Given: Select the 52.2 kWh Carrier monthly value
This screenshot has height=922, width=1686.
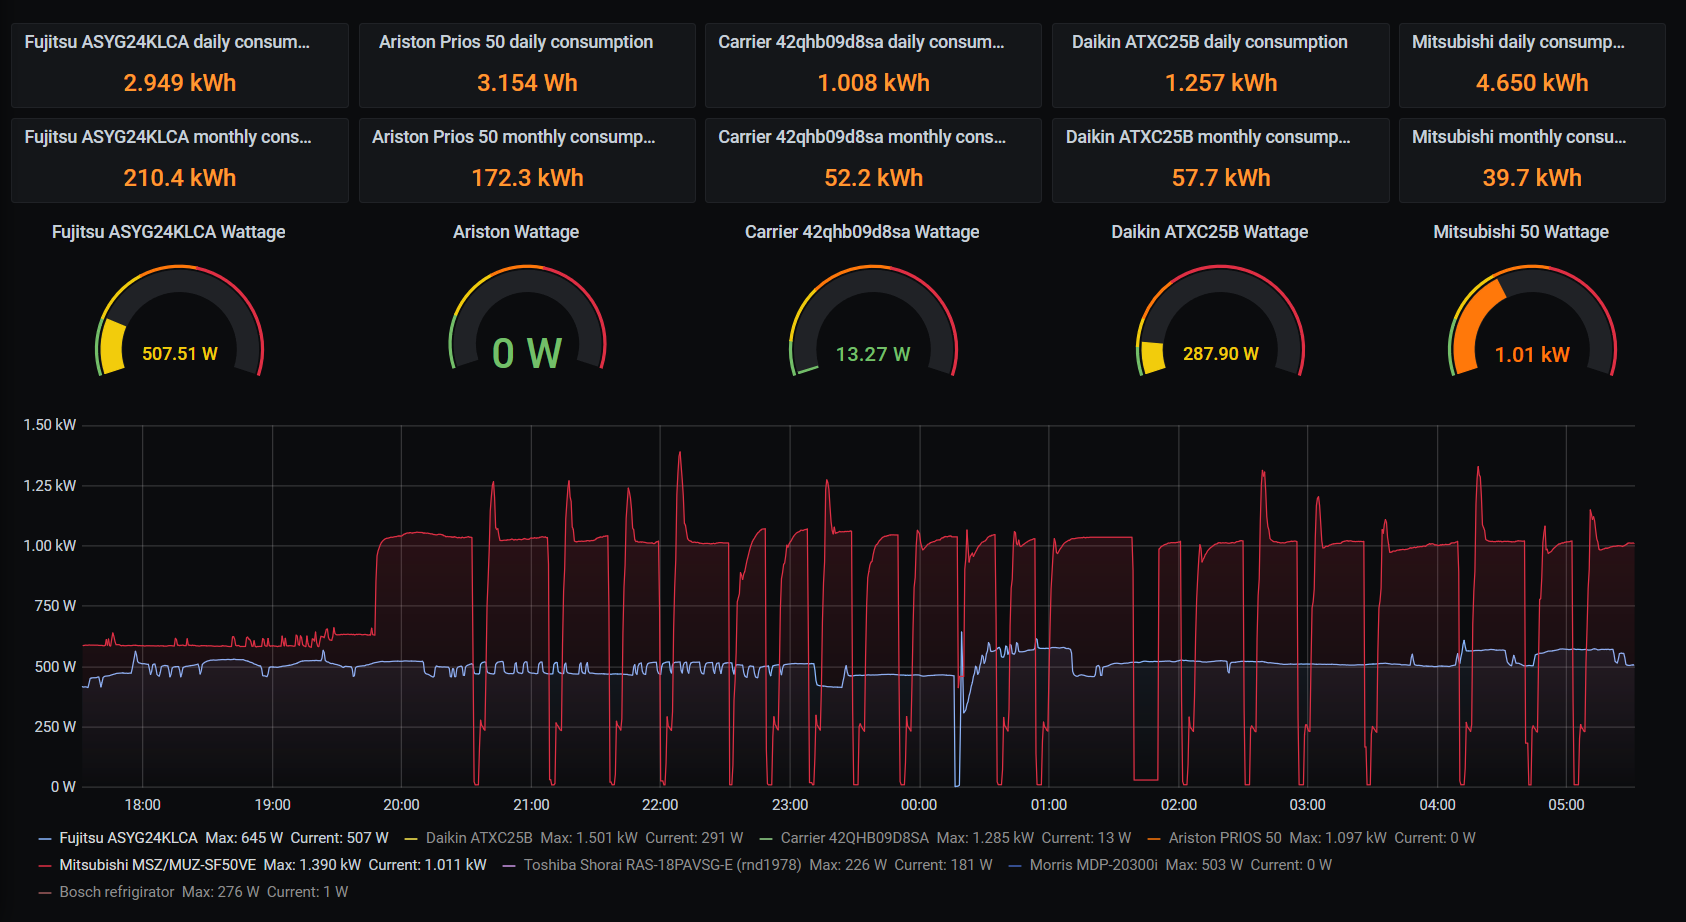Looking at the screenshot, I should [873, 178].
